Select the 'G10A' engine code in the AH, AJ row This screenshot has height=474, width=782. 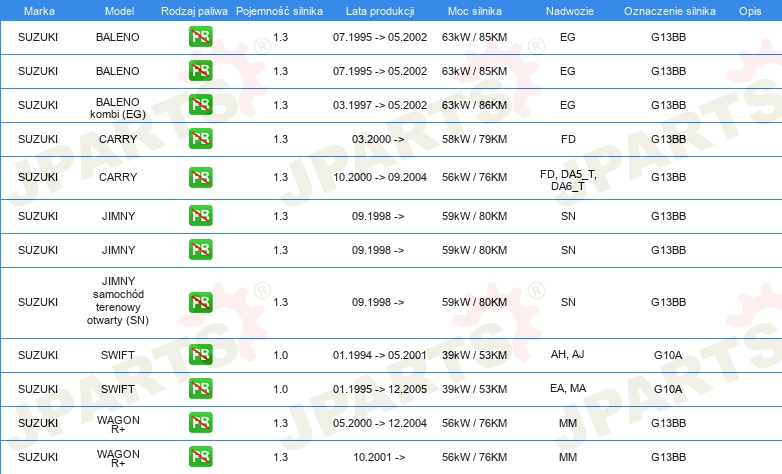[668, 355]
